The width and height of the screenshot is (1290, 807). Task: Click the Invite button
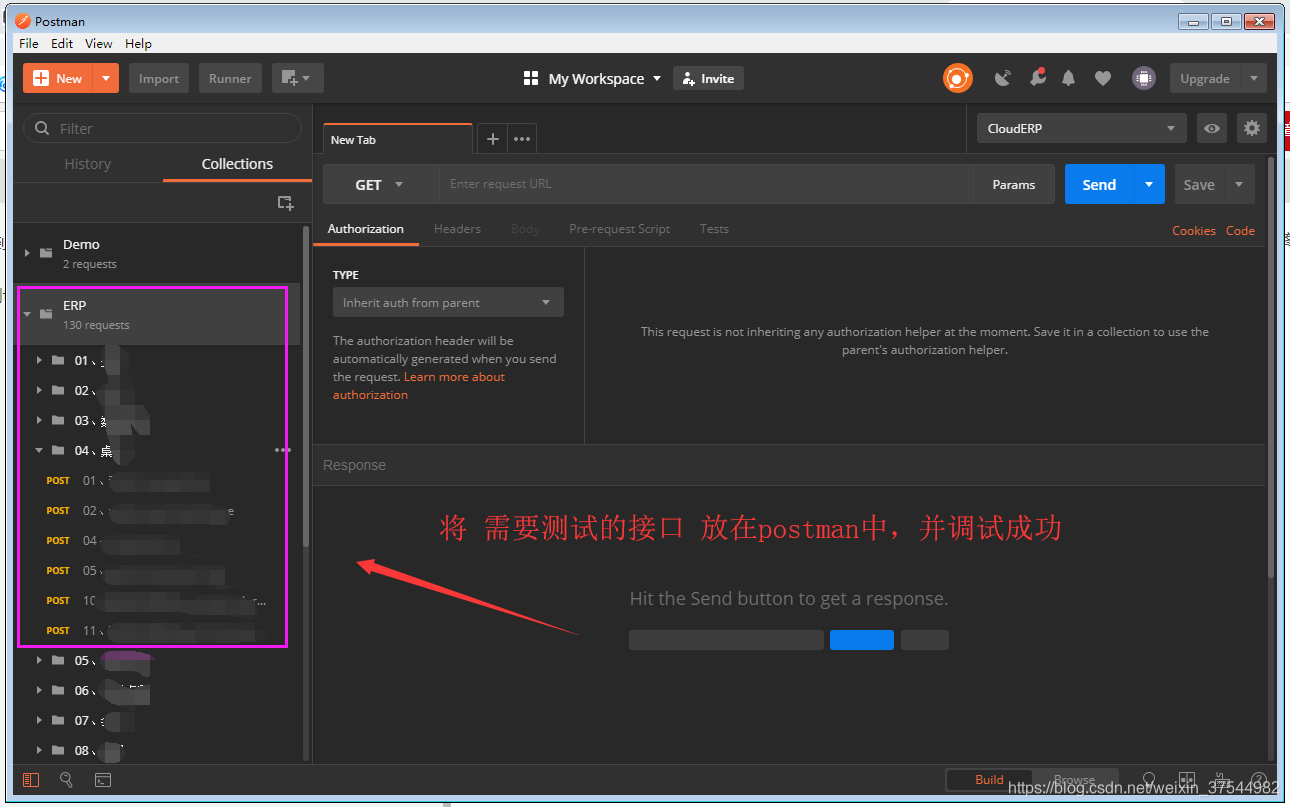708,78
